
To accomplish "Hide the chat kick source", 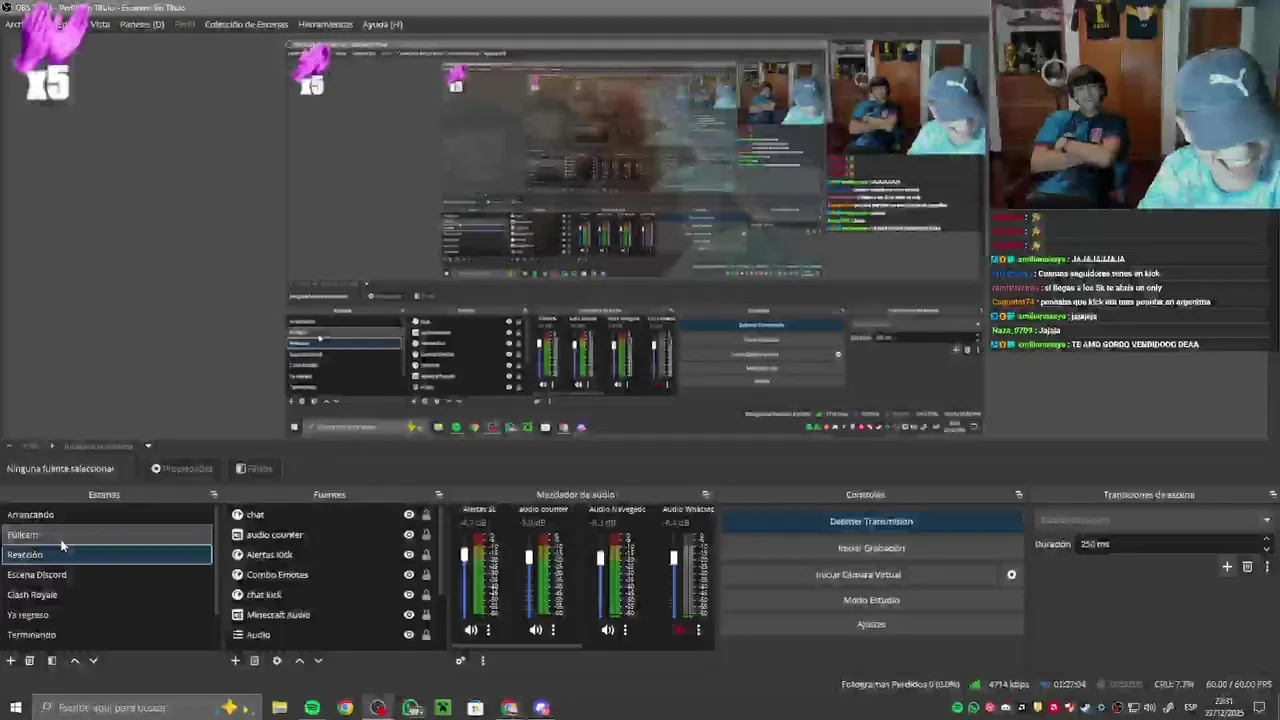I will pyautogui.click(x=408, y=595).
